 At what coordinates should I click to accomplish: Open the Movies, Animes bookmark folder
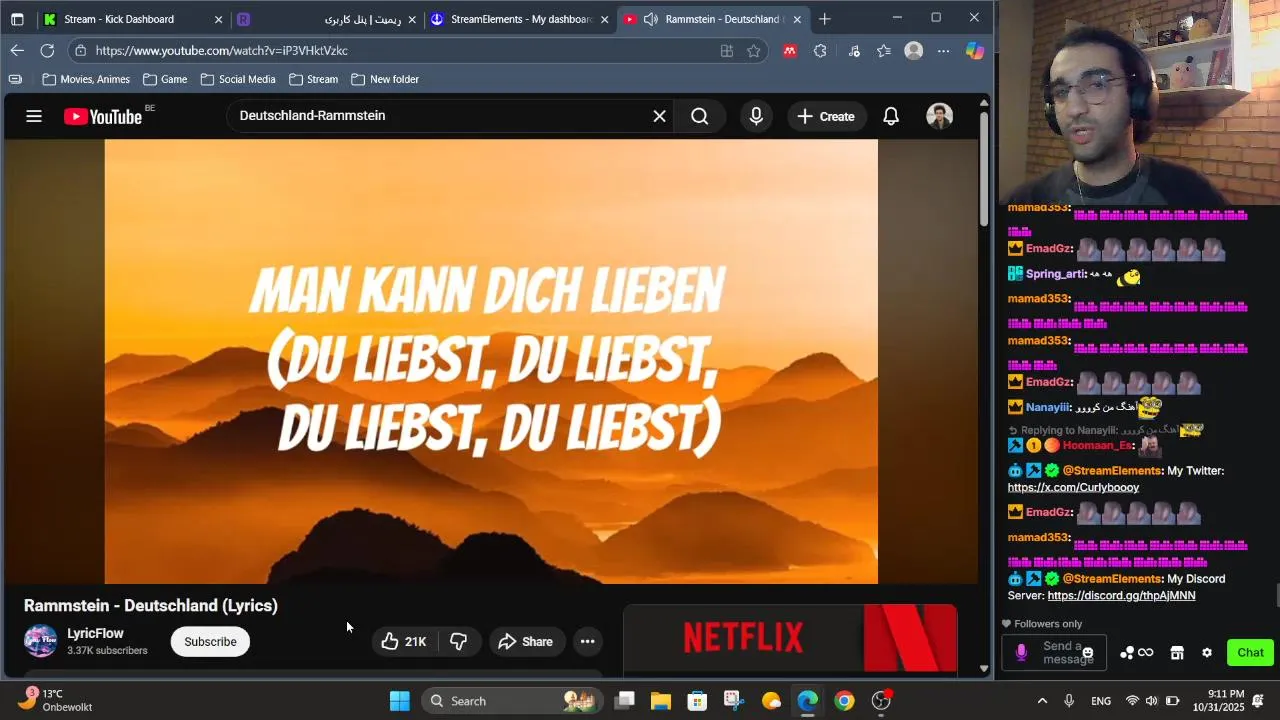pos(86,79)
